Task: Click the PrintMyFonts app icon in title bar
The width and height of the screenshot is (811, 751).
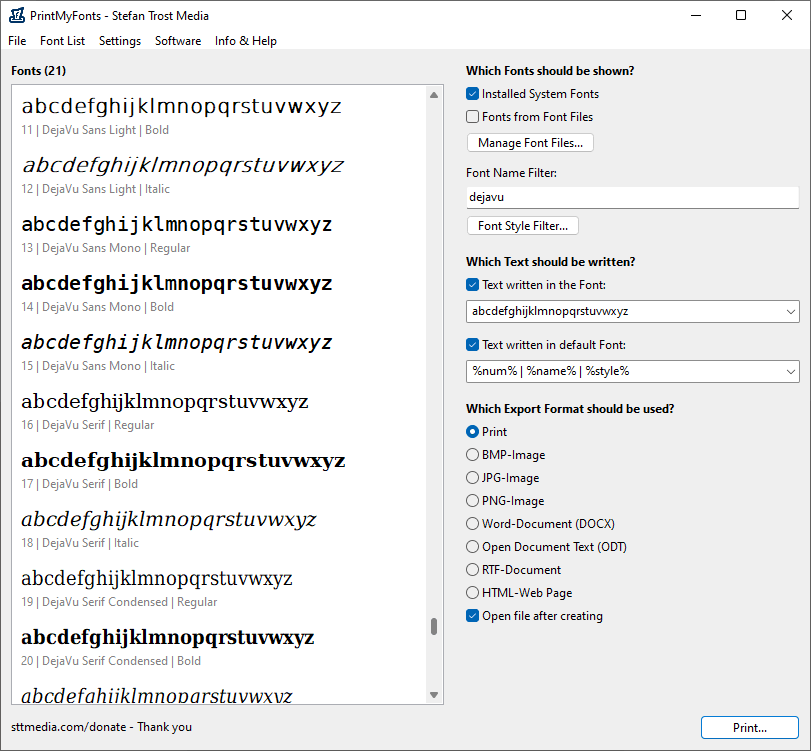Action: pyautogui.click(x=17, y=16)
